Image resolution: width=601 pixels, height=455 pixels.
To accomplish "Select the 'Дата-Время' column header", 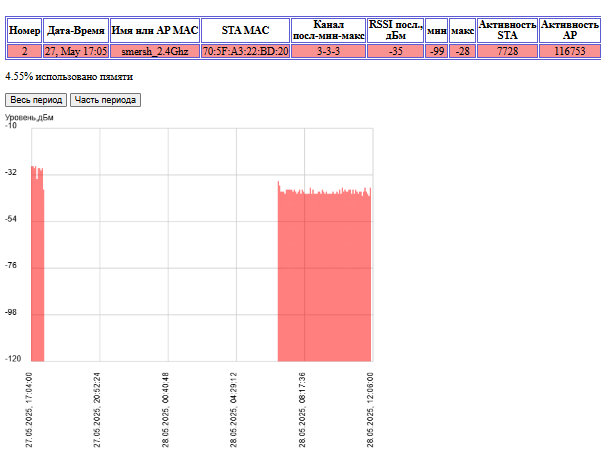I will (x=76, y=30).
